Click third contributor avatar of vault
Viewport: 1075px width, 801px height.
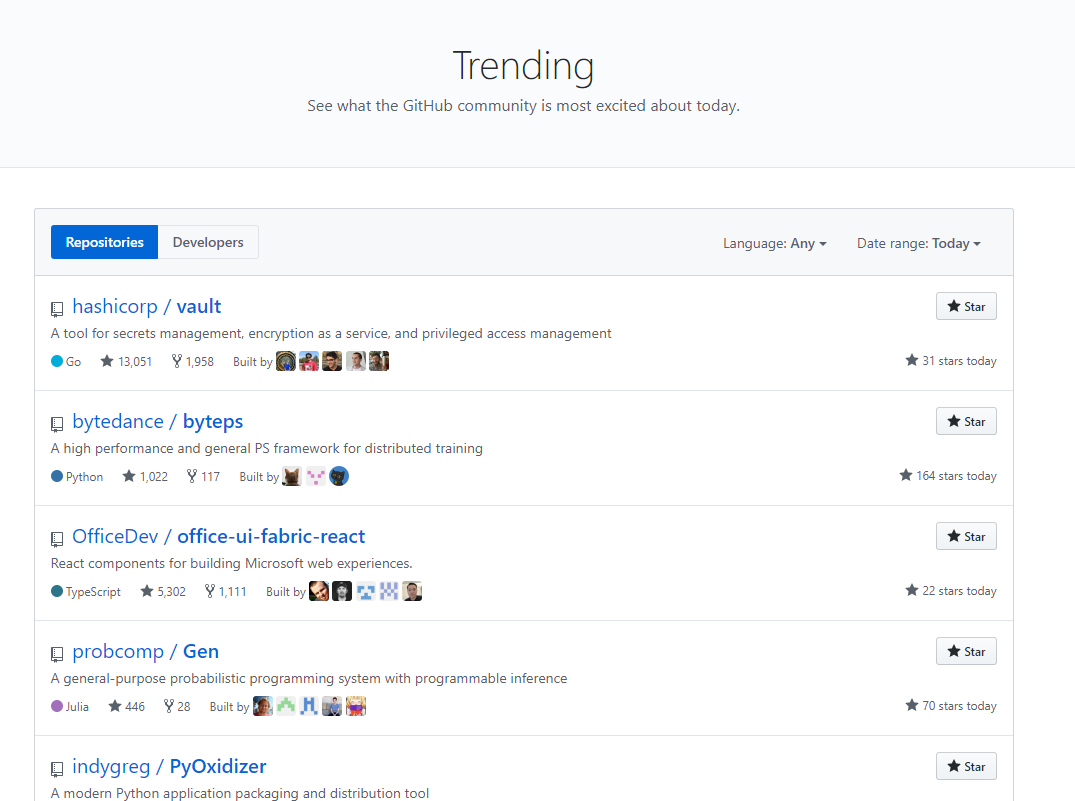333,361
